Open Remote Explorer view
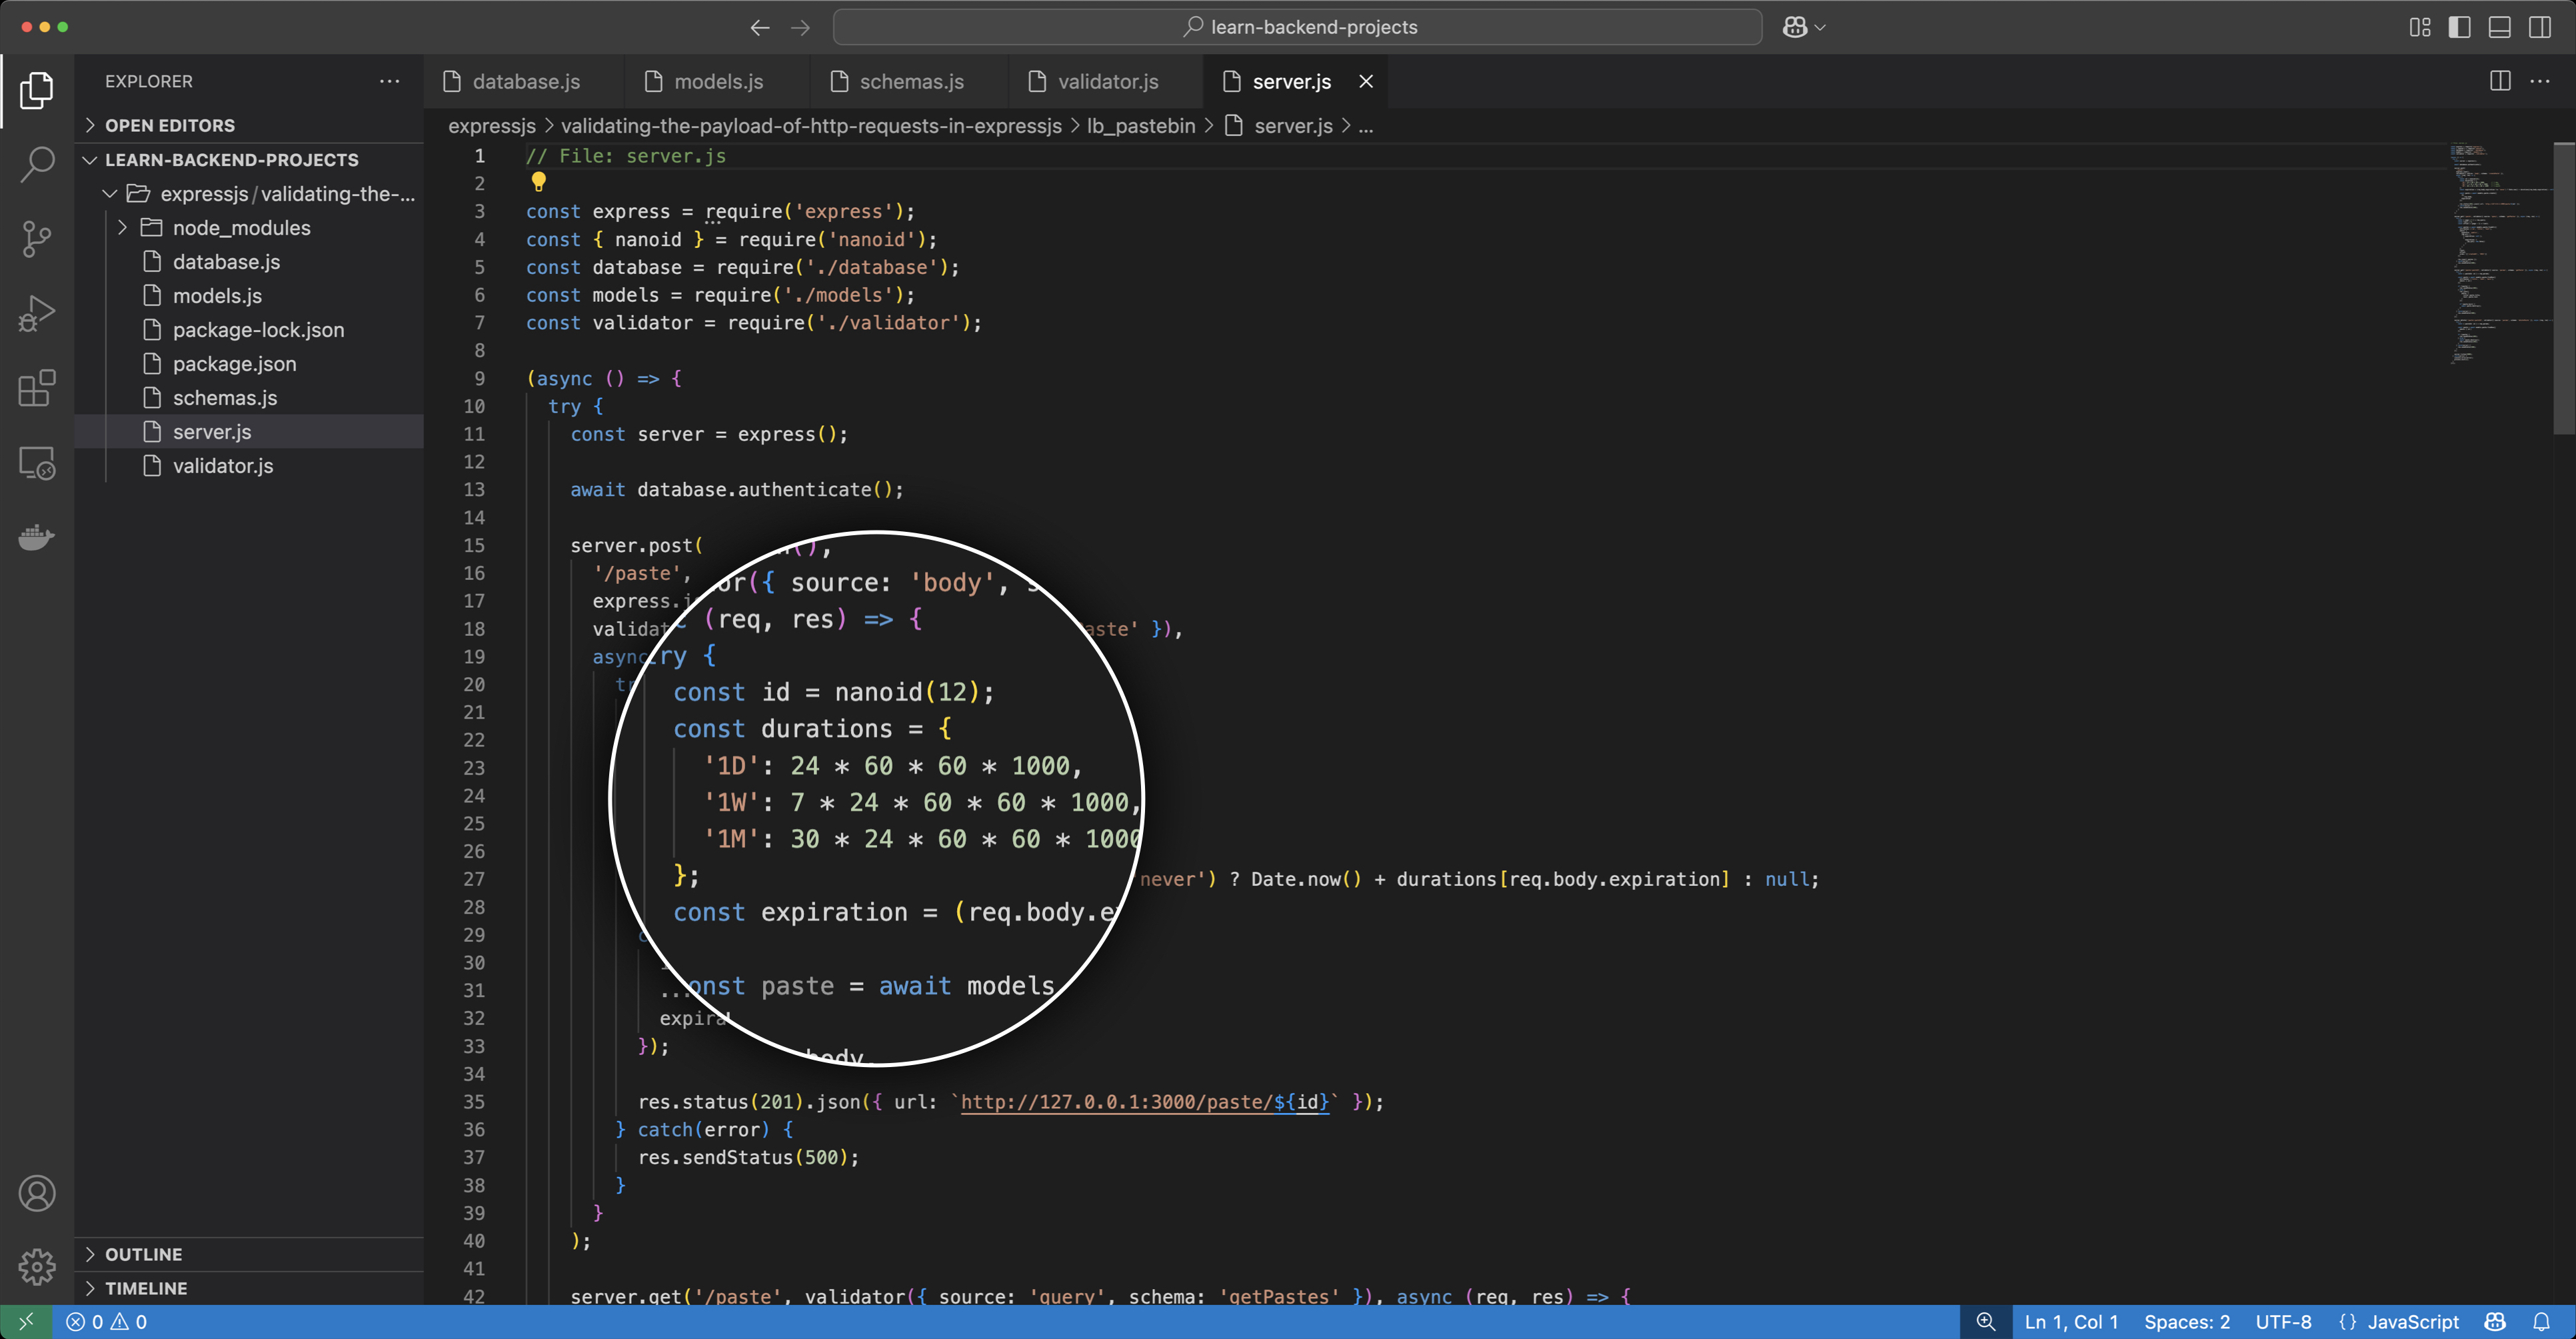 (37, 463)
